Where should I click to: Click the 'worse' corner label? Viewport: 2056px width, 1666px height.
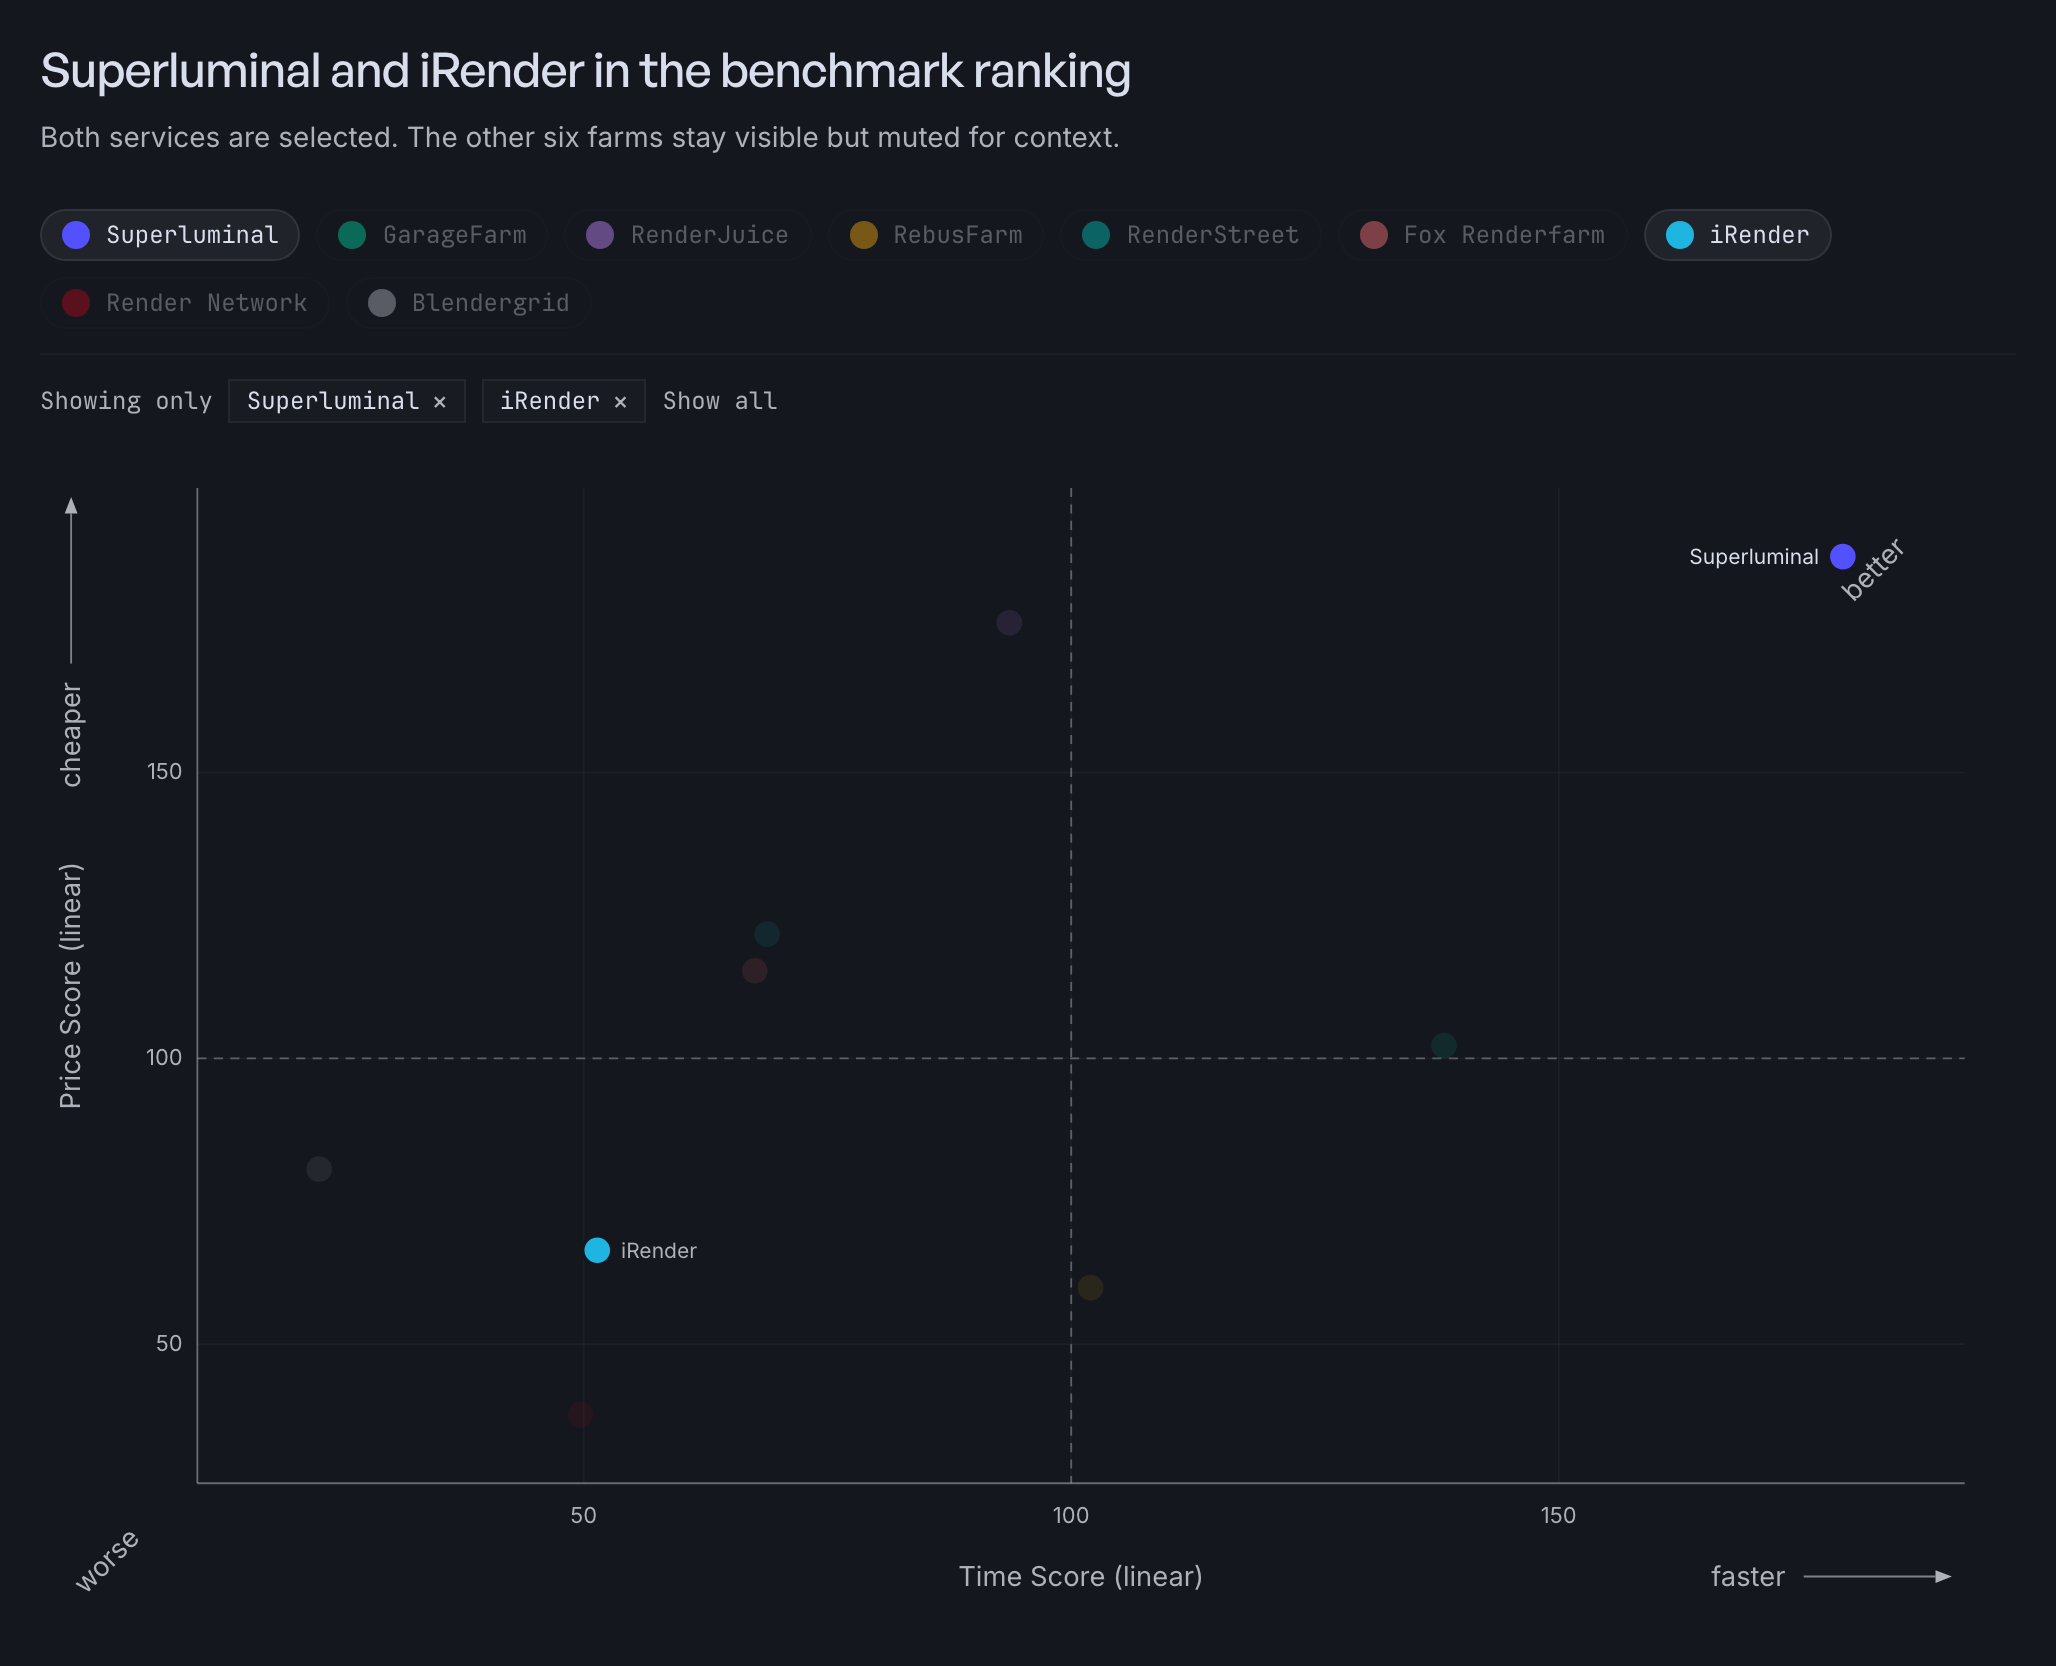(x=107, y=1560)
